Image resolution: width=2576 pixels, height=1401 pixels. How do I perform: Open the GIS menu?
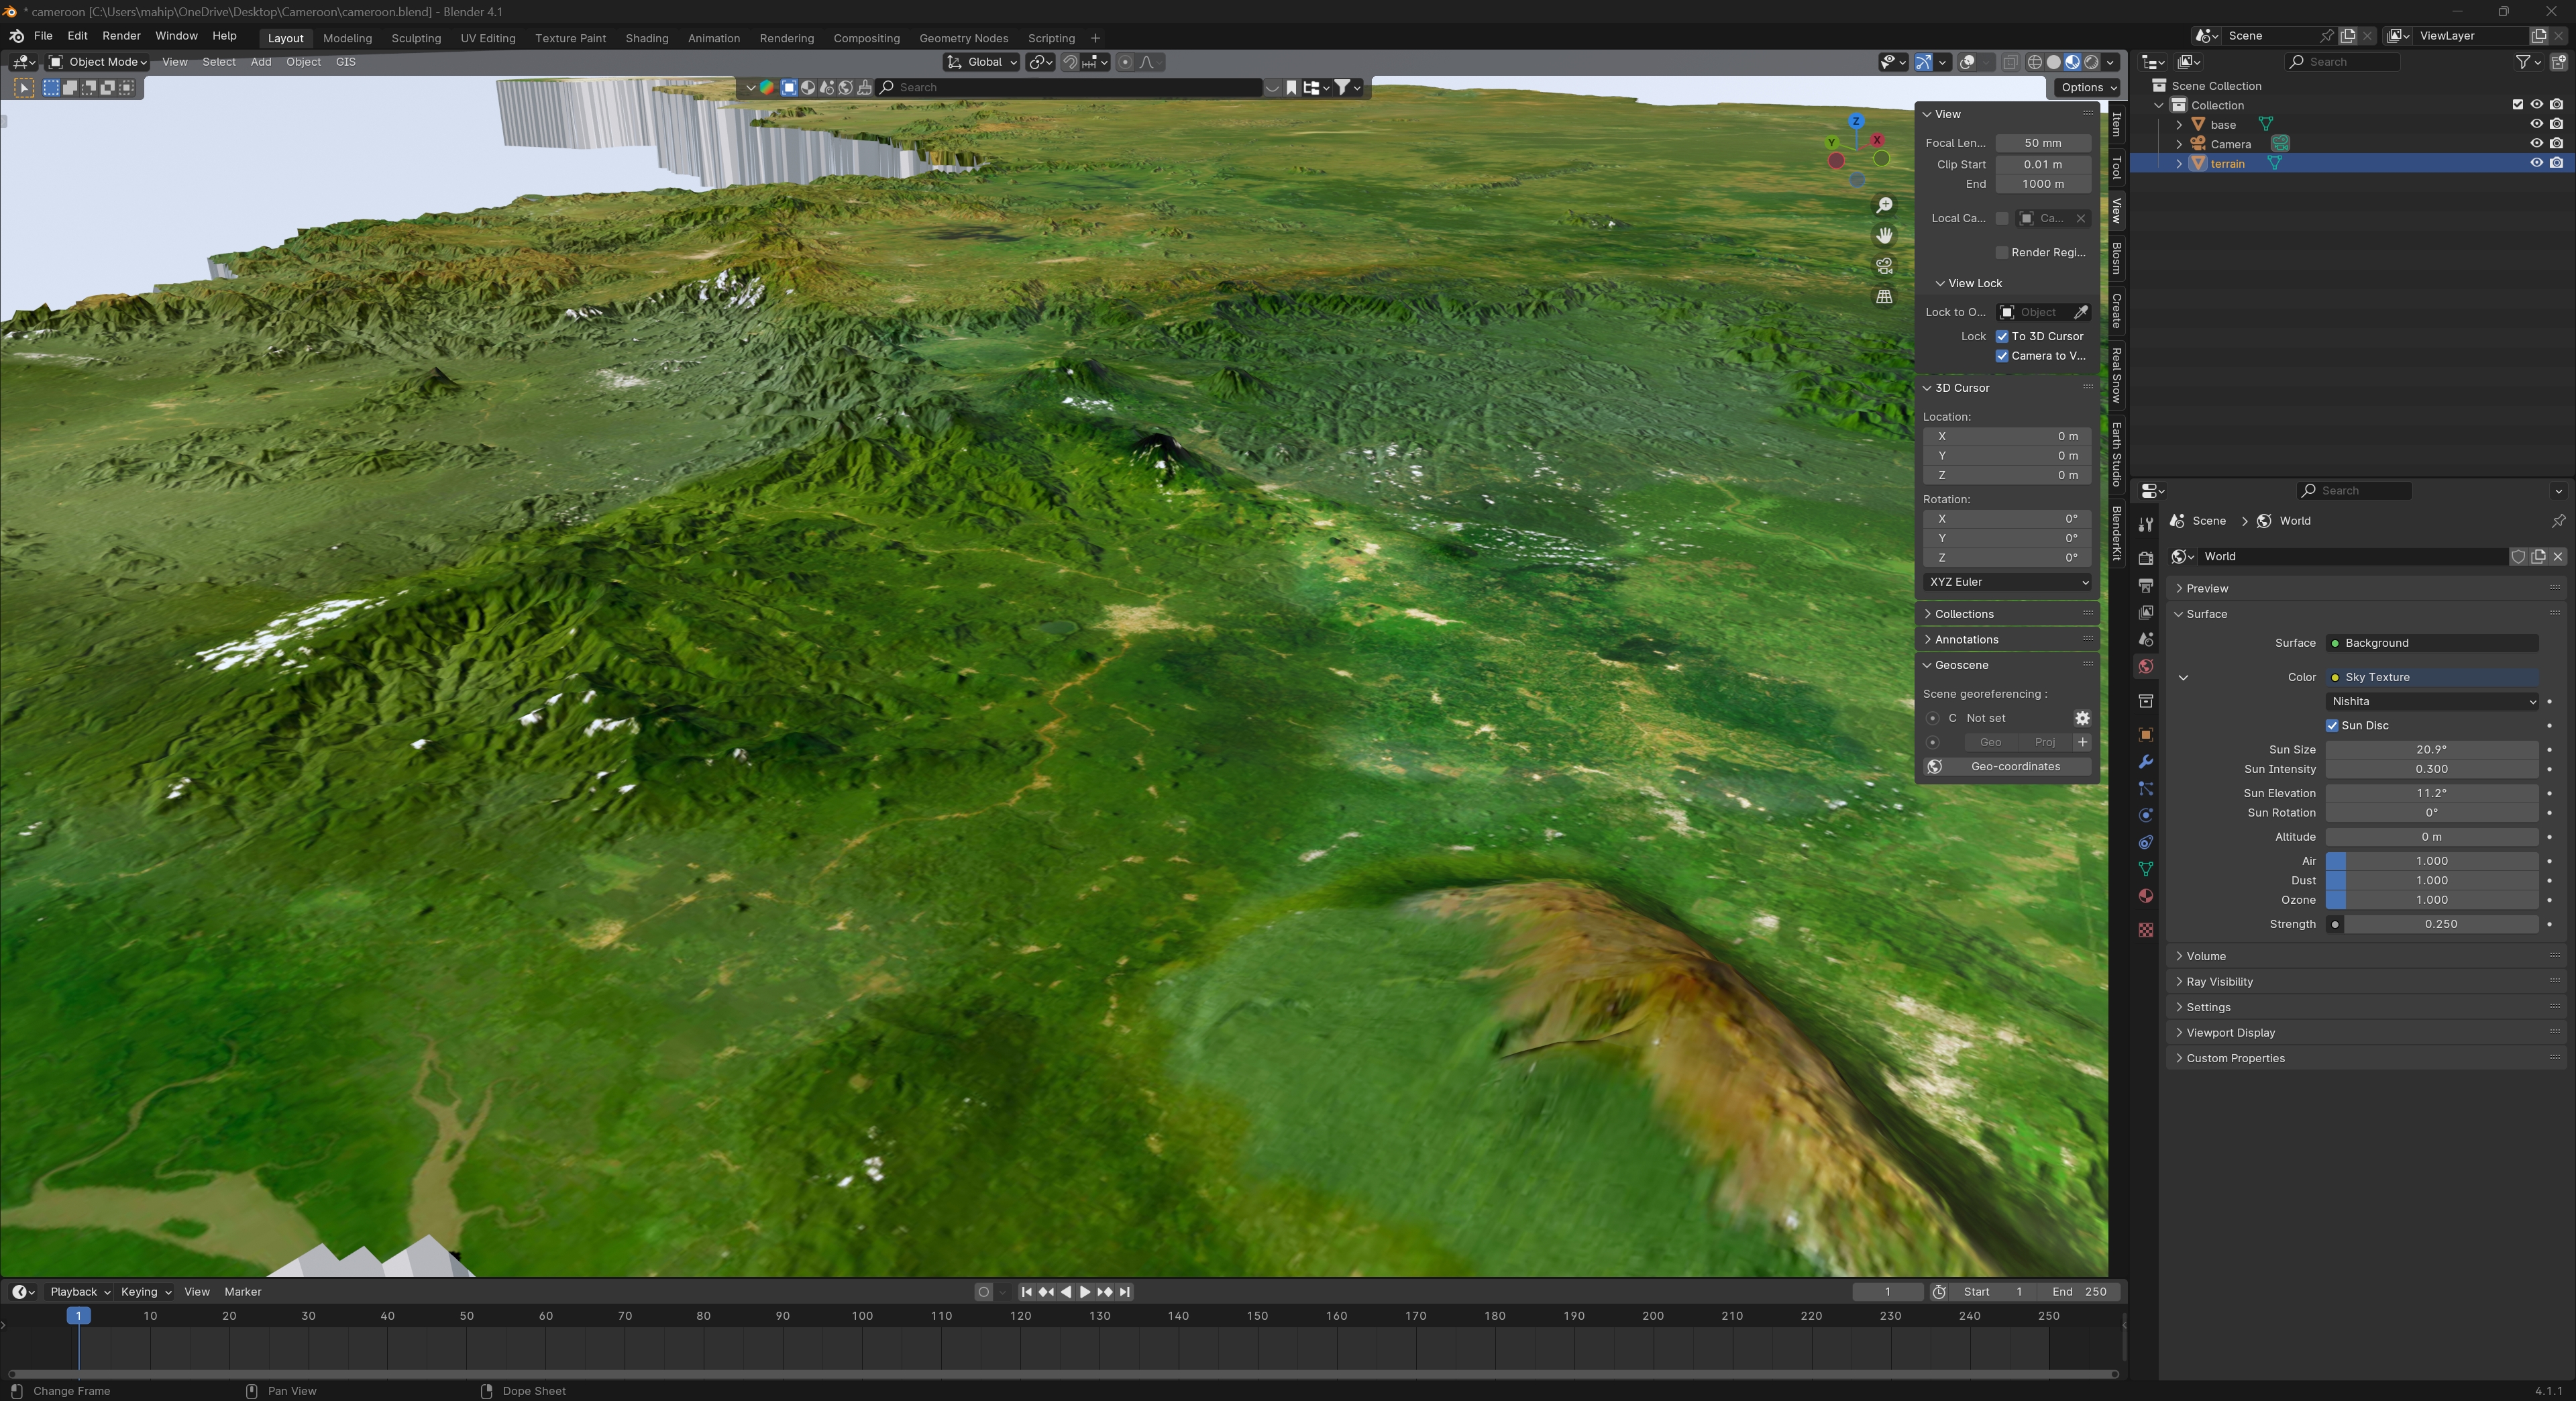[345, 62]
